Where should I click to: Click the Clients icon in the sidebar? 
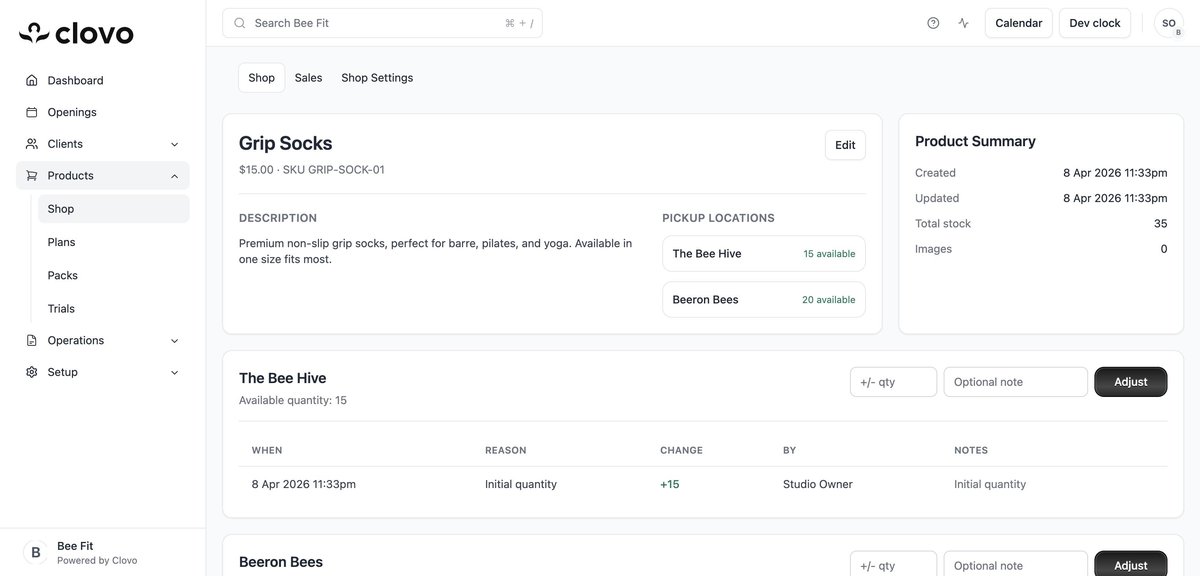point(29,141)
